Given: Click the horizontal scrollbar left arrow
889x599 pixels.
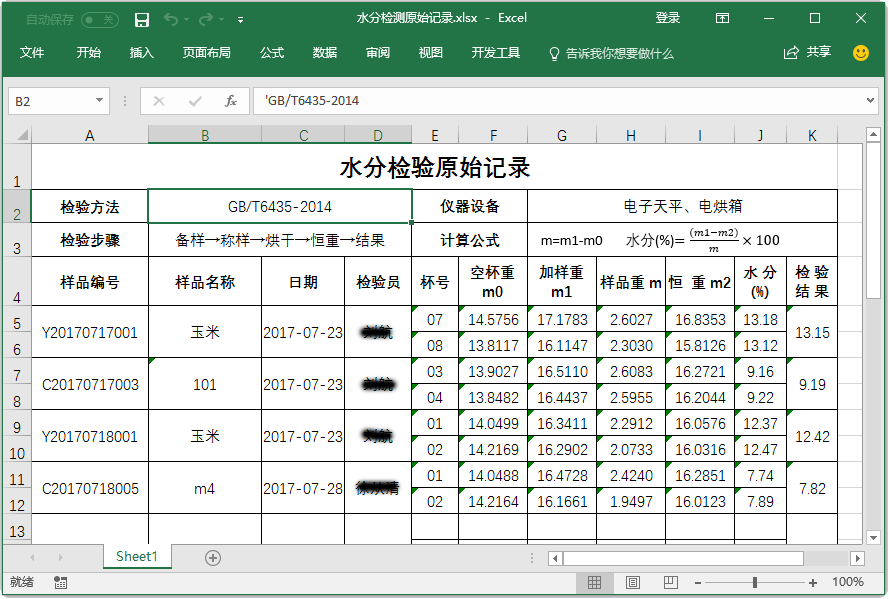Looking at the screenshot, I should [x=555, y=558].
